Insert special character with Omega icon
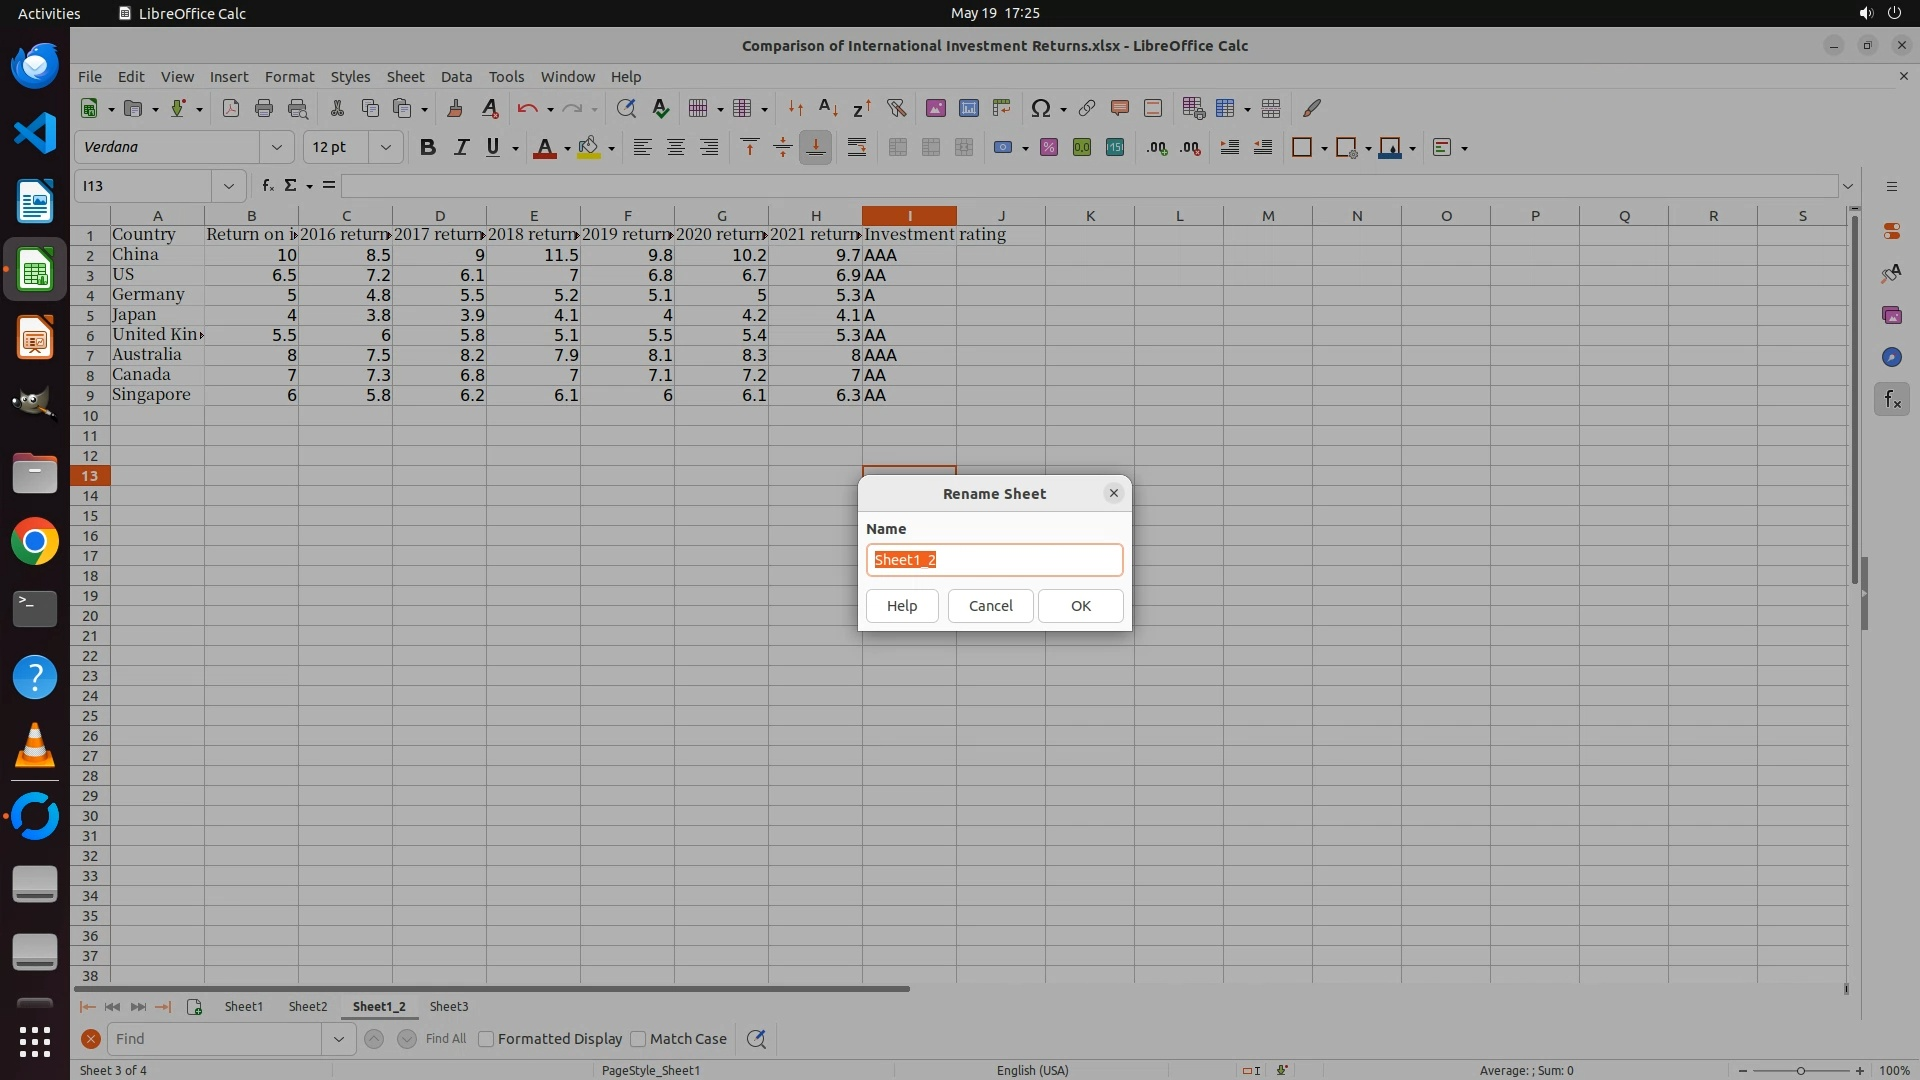Viewport: 1920px width, 1080px height. [1040, 108]
